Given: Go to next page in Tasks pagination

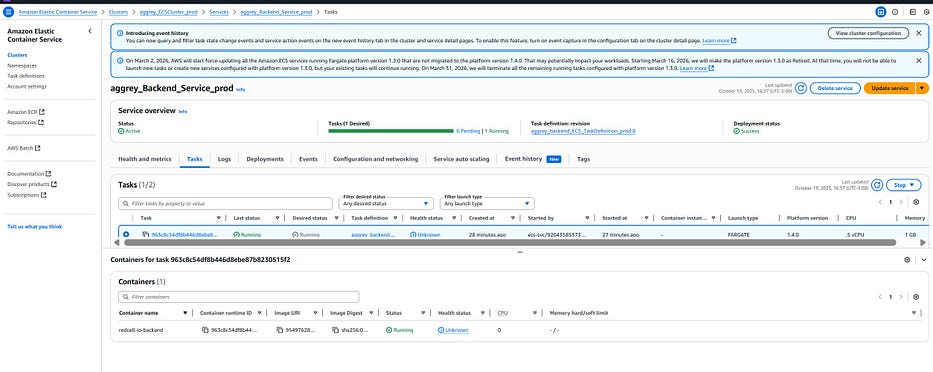Looking at the screenshot, I should [x=901, y=202].
